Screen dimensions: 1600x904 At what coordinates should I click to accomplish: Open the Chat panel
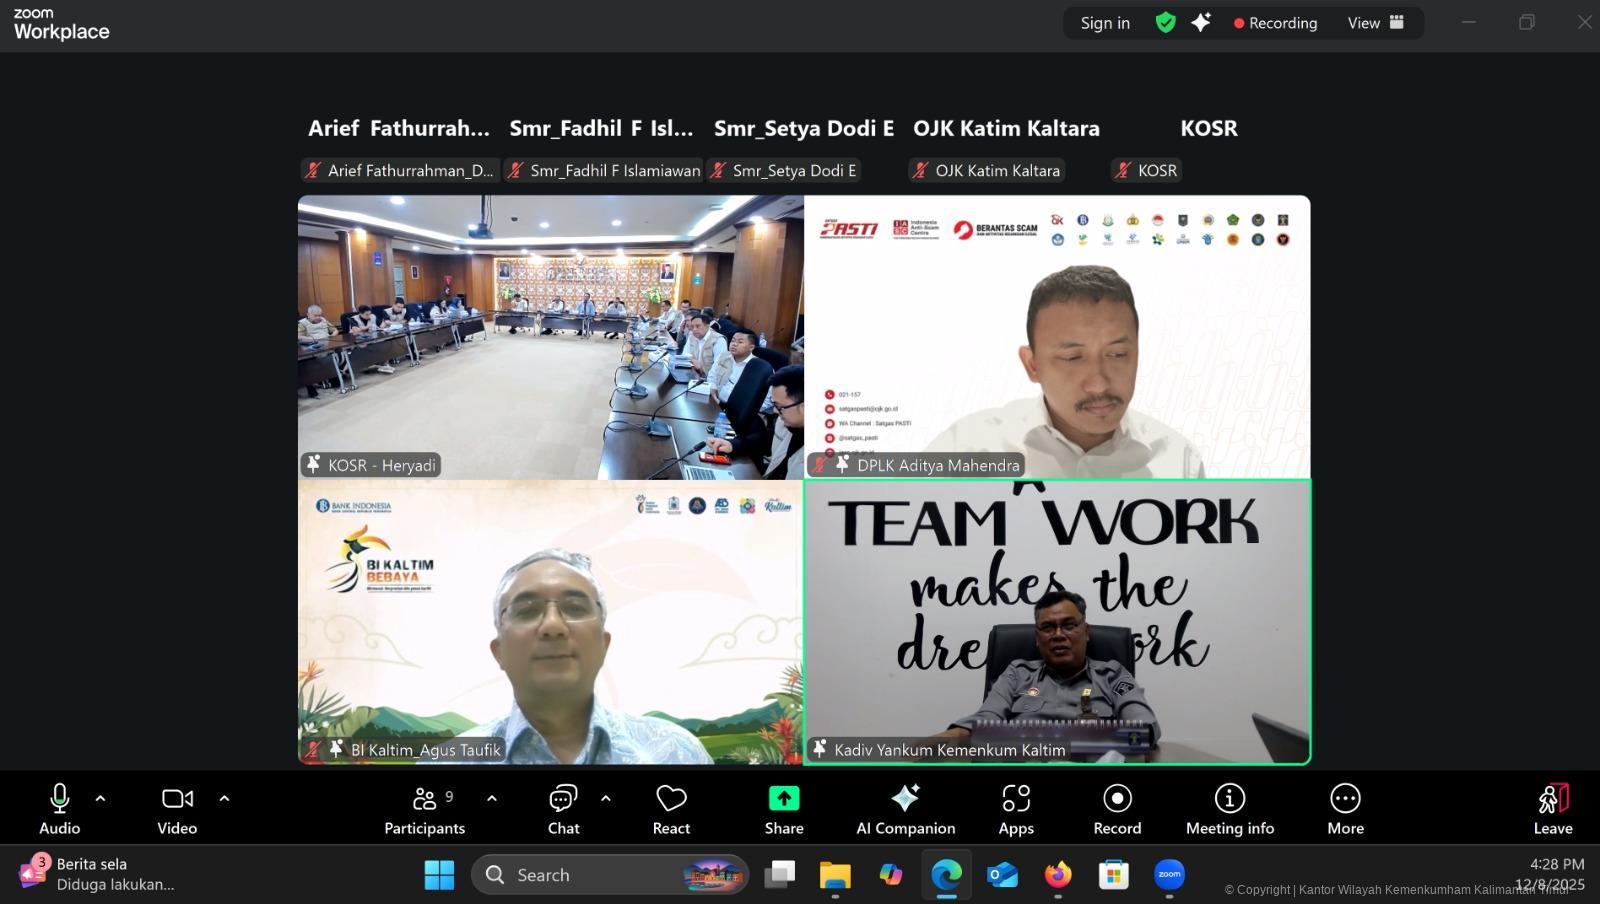tap(563, 809)
